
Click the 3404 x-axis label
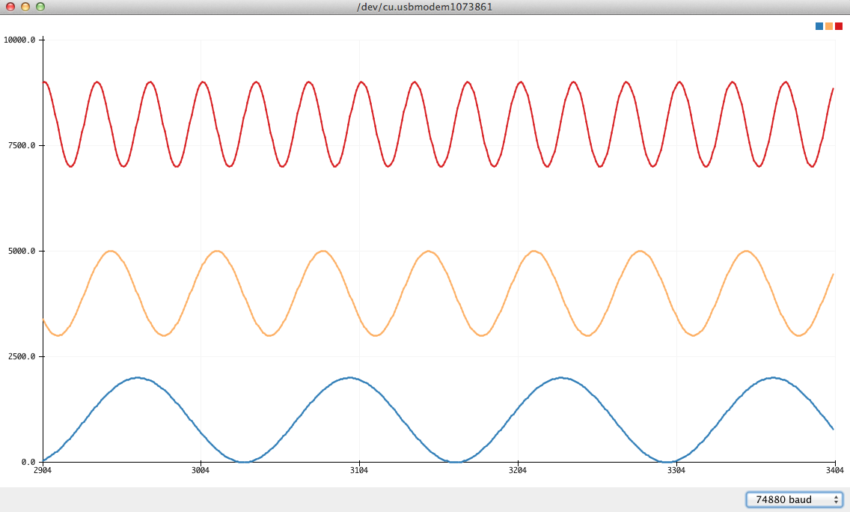[835, 470]
